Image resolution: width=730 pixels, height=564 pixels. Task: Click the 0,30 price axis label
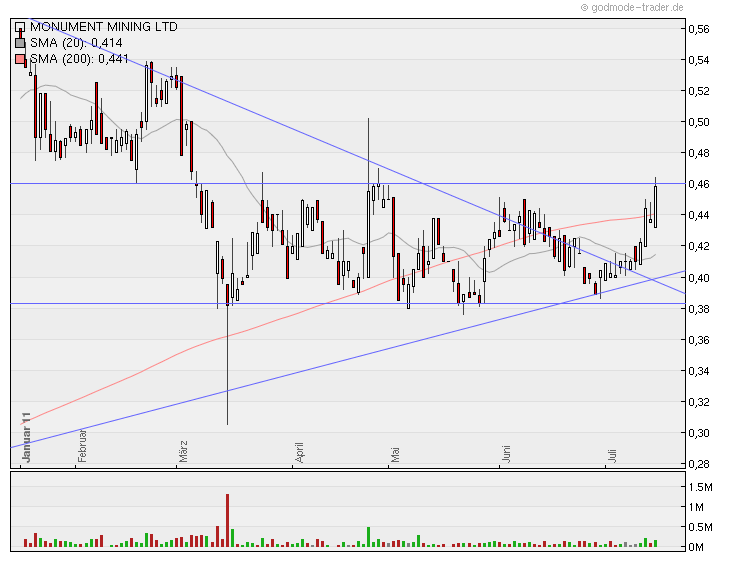(699, 433)
